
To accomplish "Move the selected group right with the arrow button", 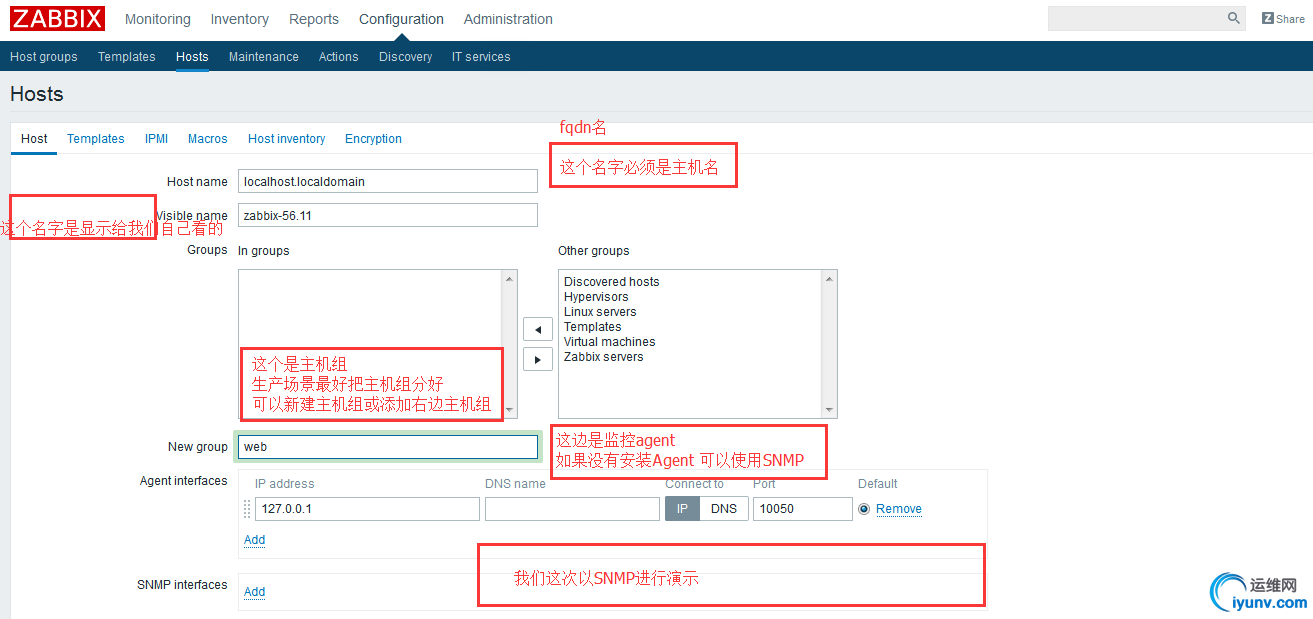I will point(538,359).
